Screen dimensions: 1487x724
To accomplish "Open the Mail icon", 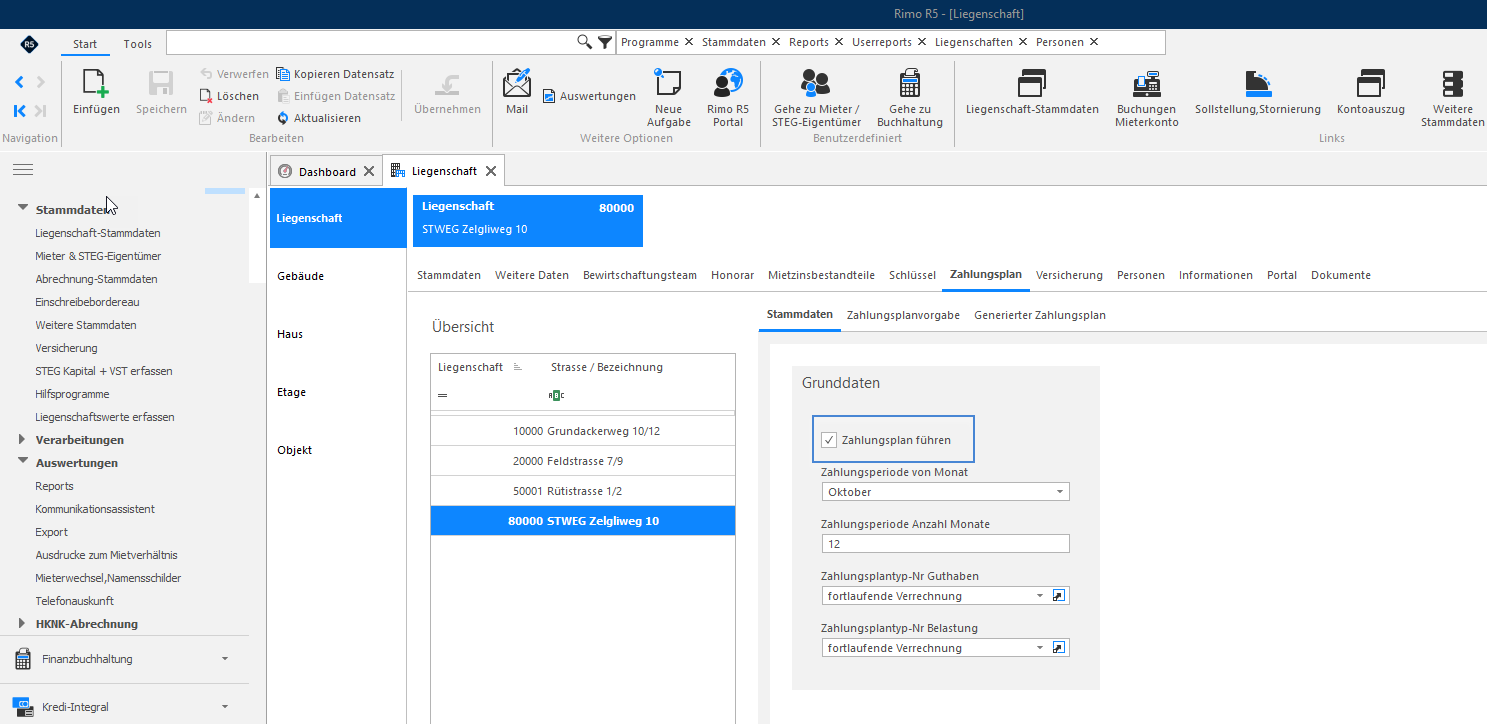I will [517, 83].
